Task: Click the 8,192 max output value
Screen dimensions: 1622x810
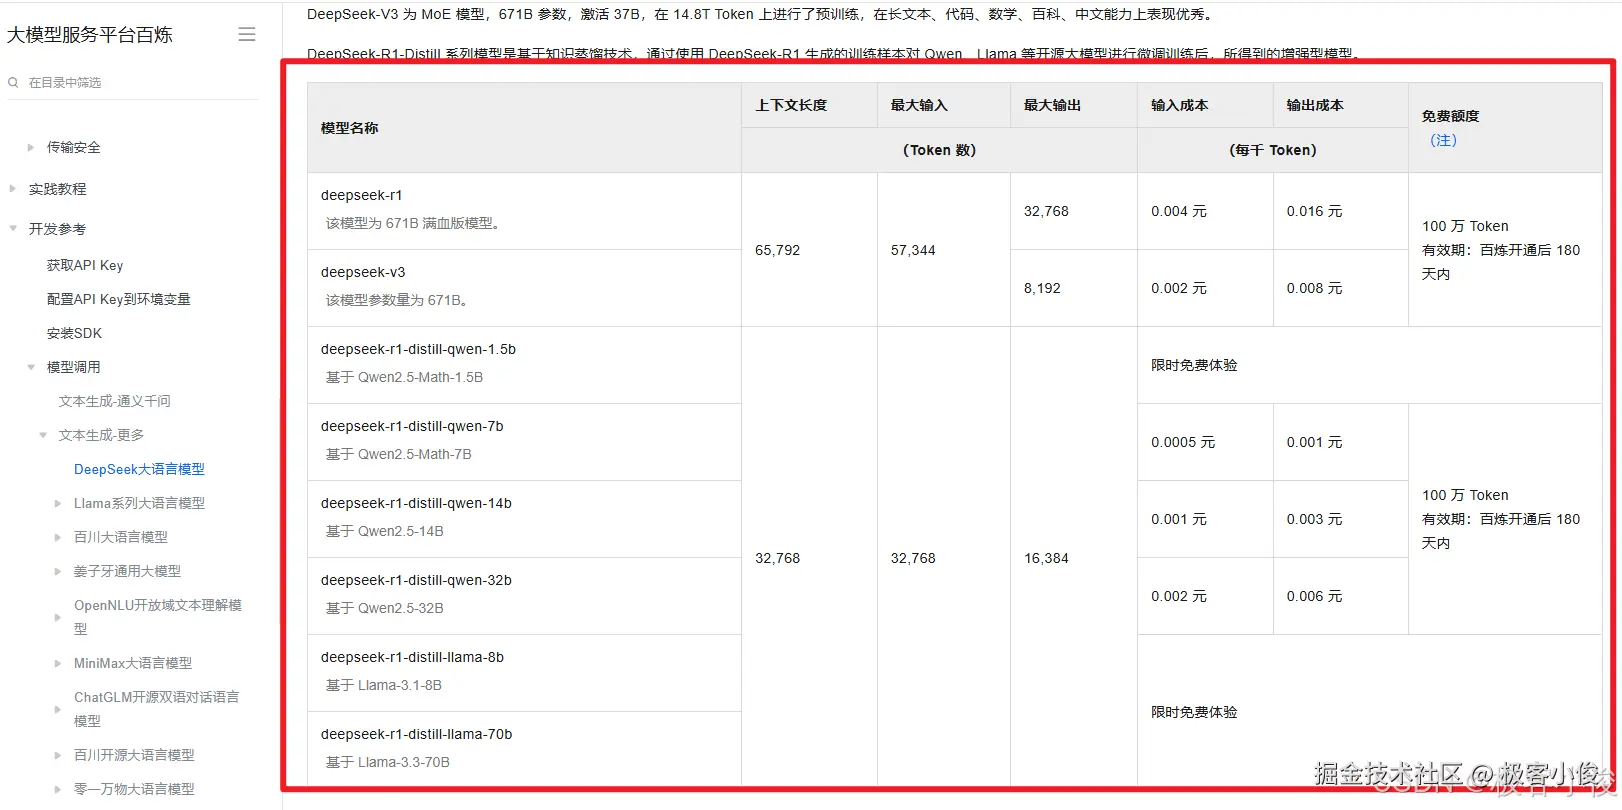Action: click(x=1042, y=288)
